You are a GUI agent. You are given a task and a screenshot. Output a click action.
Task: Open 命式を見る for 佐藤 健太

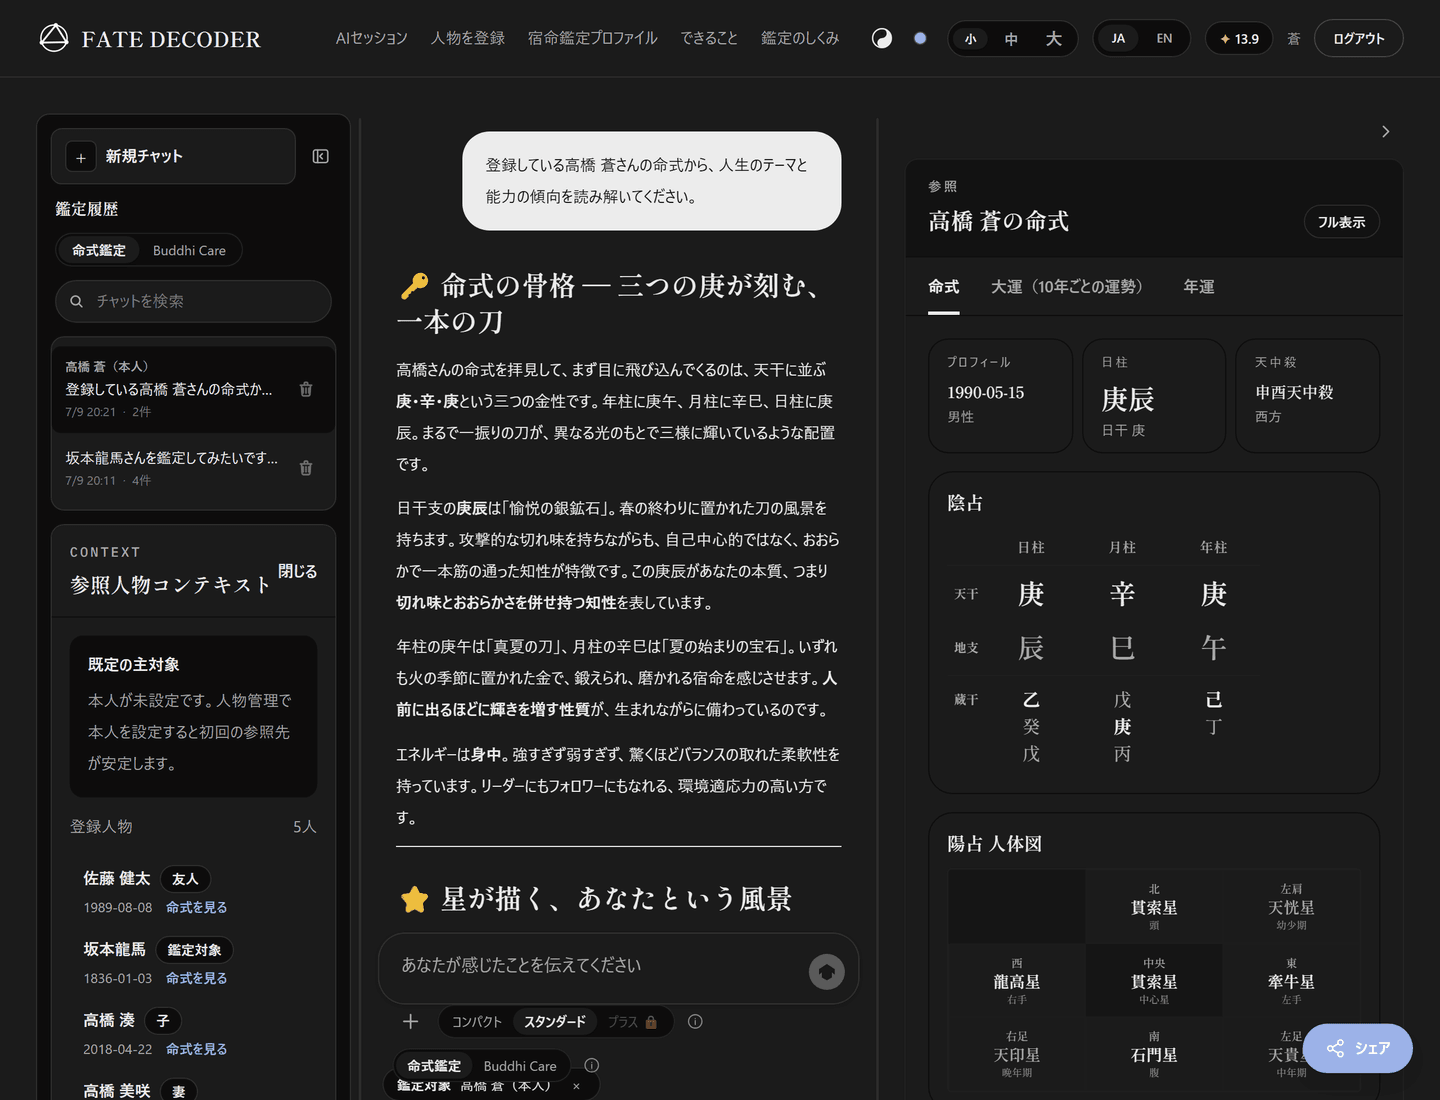197,907
